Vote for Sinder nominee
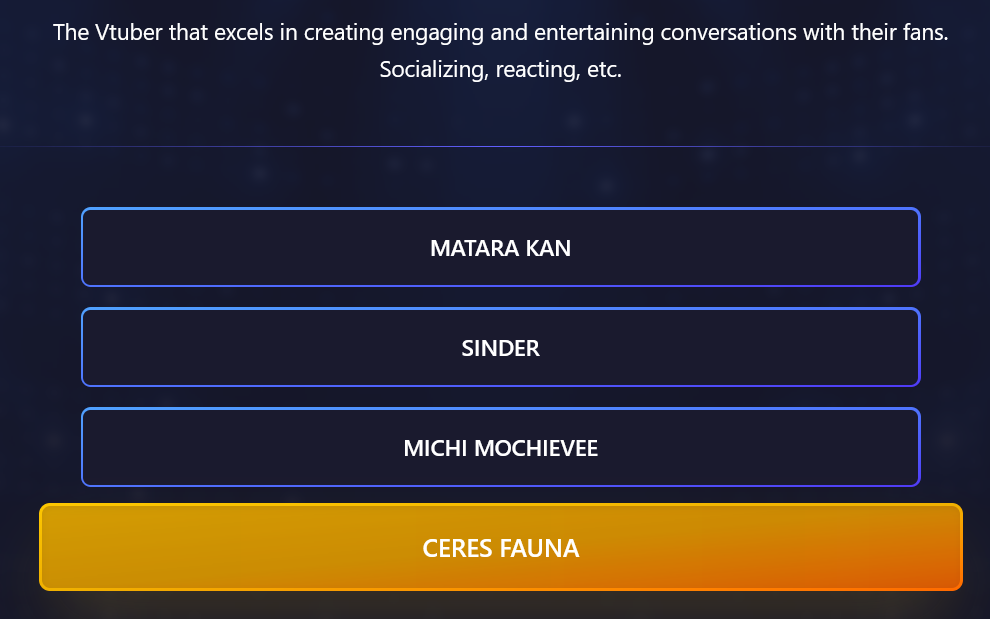The width and height of the screenshot is (990, 619). coord(500,347)
